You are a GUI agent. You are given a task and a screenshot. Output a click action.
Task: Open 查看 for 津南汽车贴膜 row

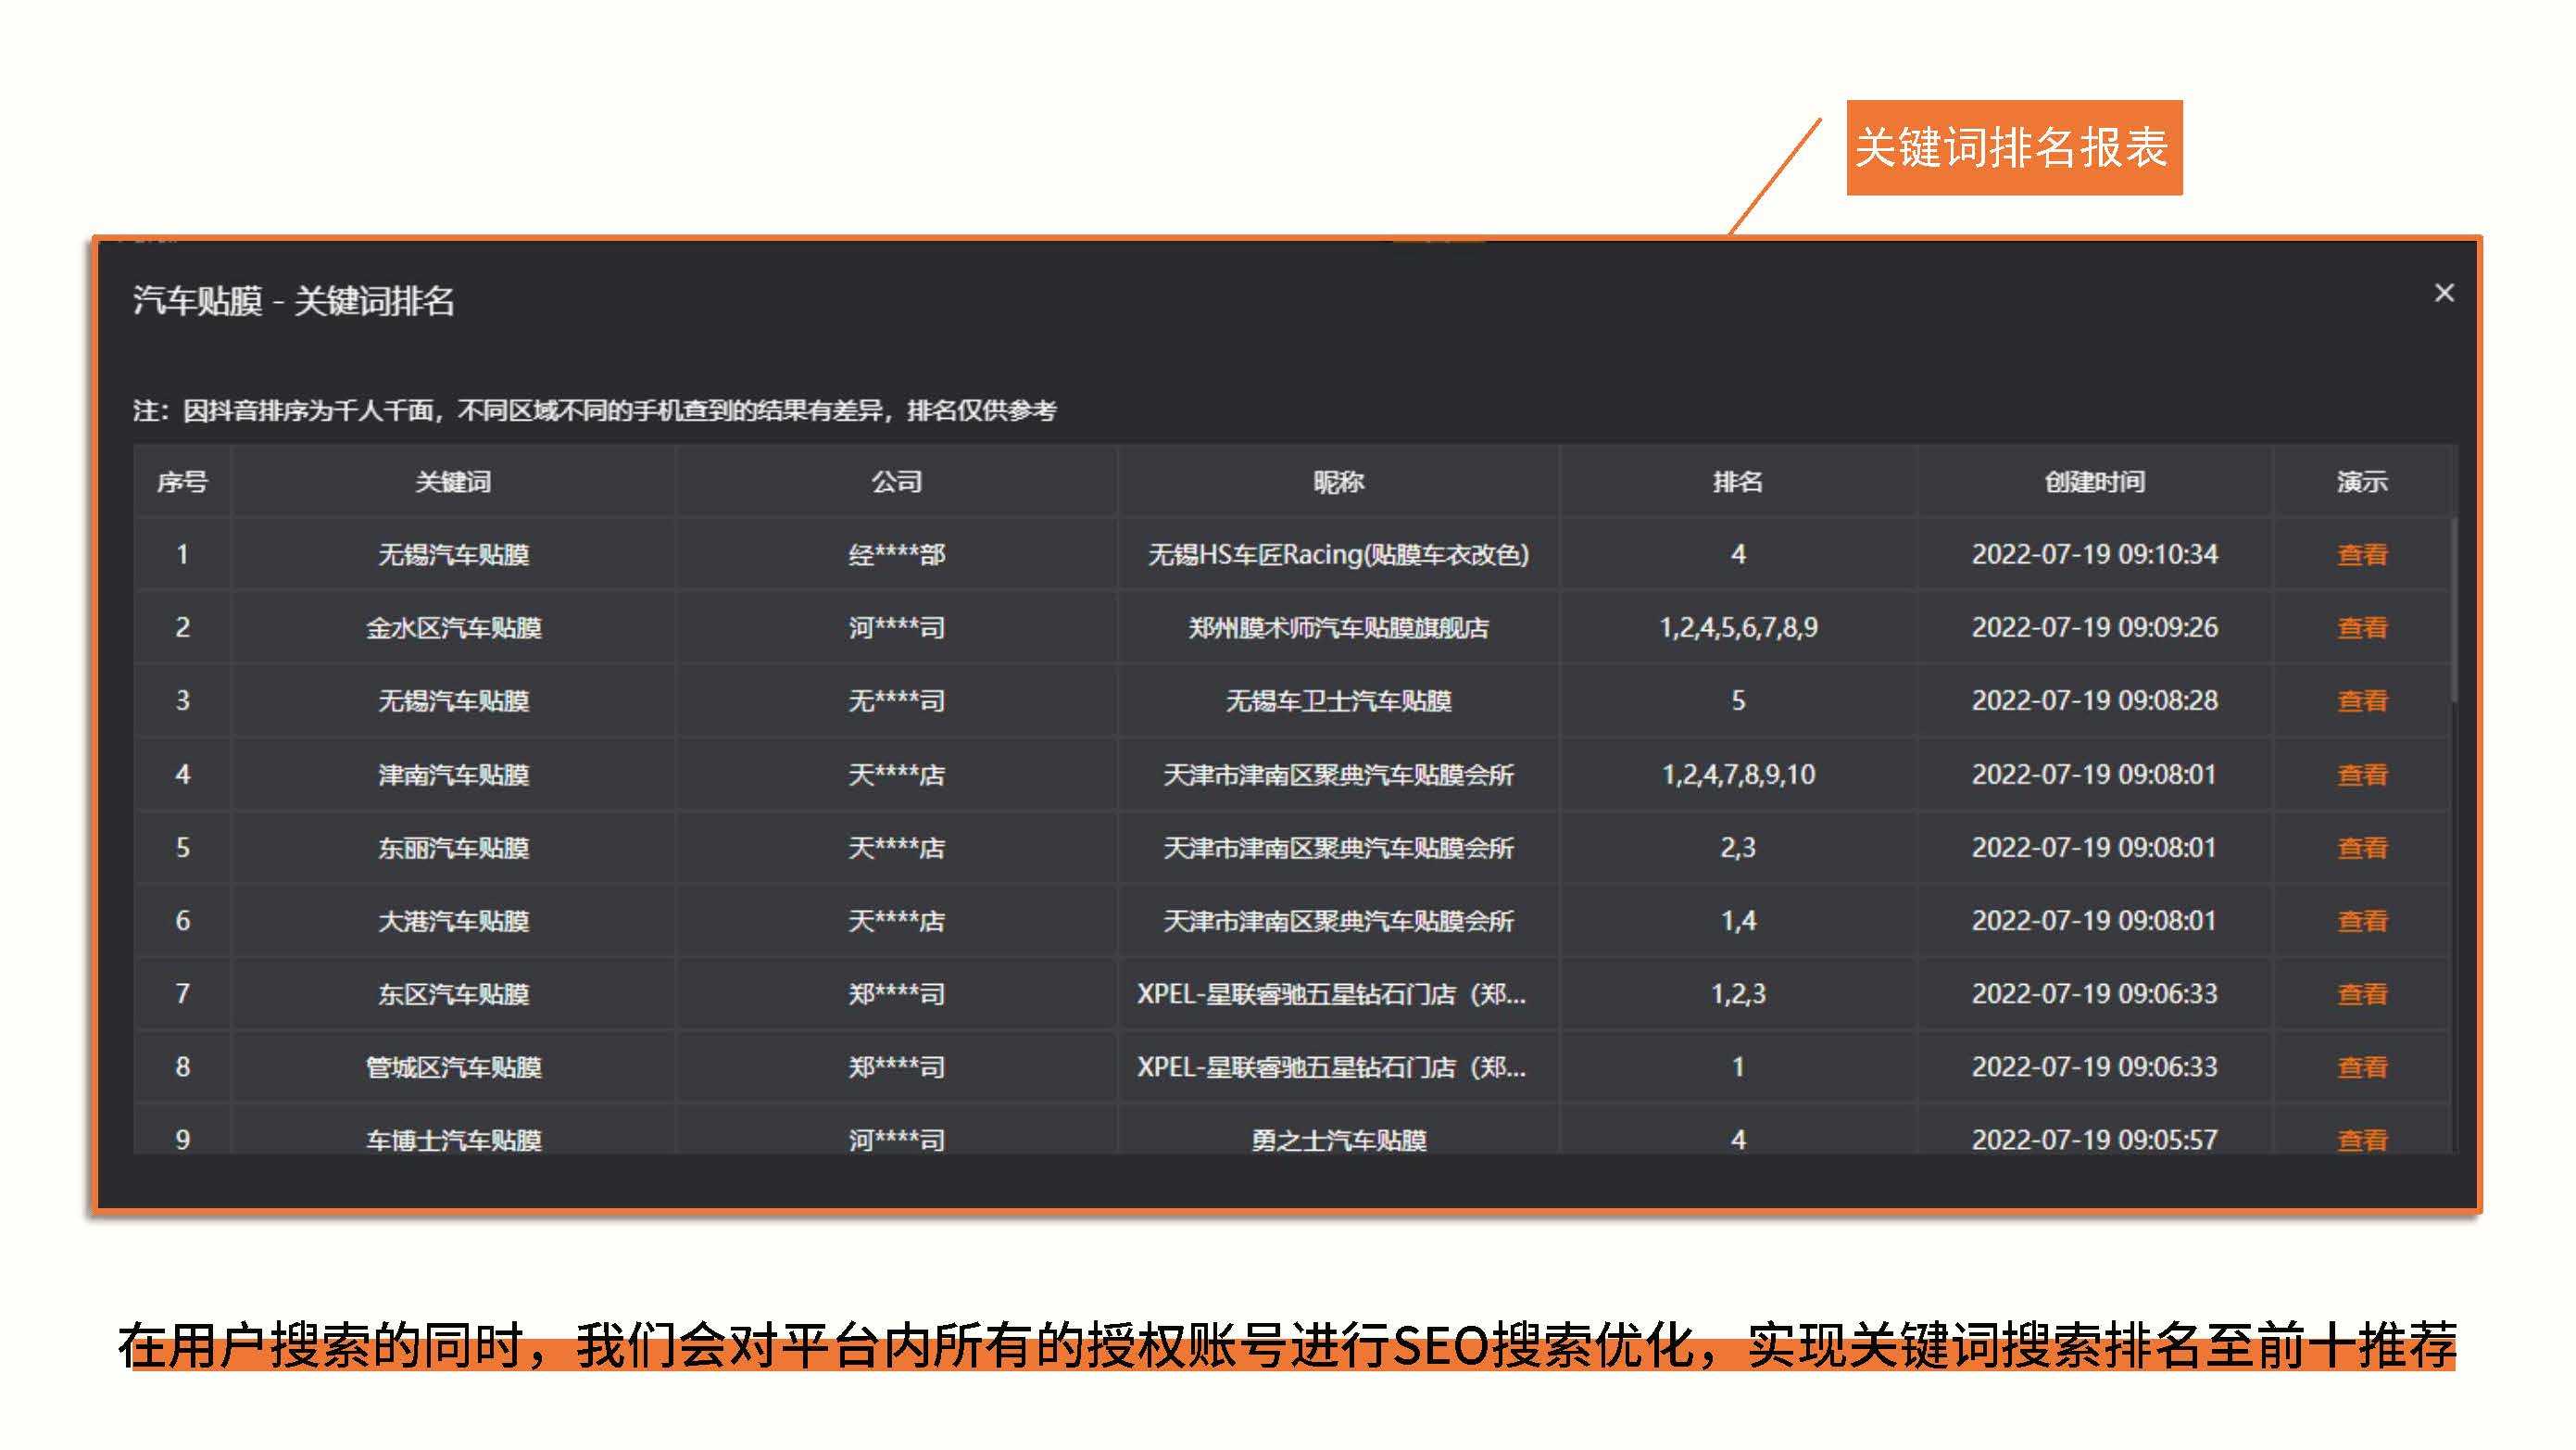tap(2362, 774)
